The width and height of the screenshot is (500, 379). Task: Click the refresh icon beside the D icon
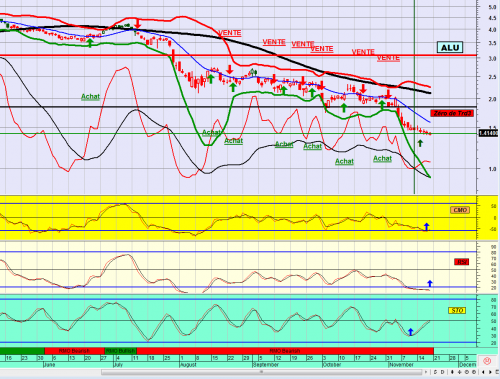point(435,372)
